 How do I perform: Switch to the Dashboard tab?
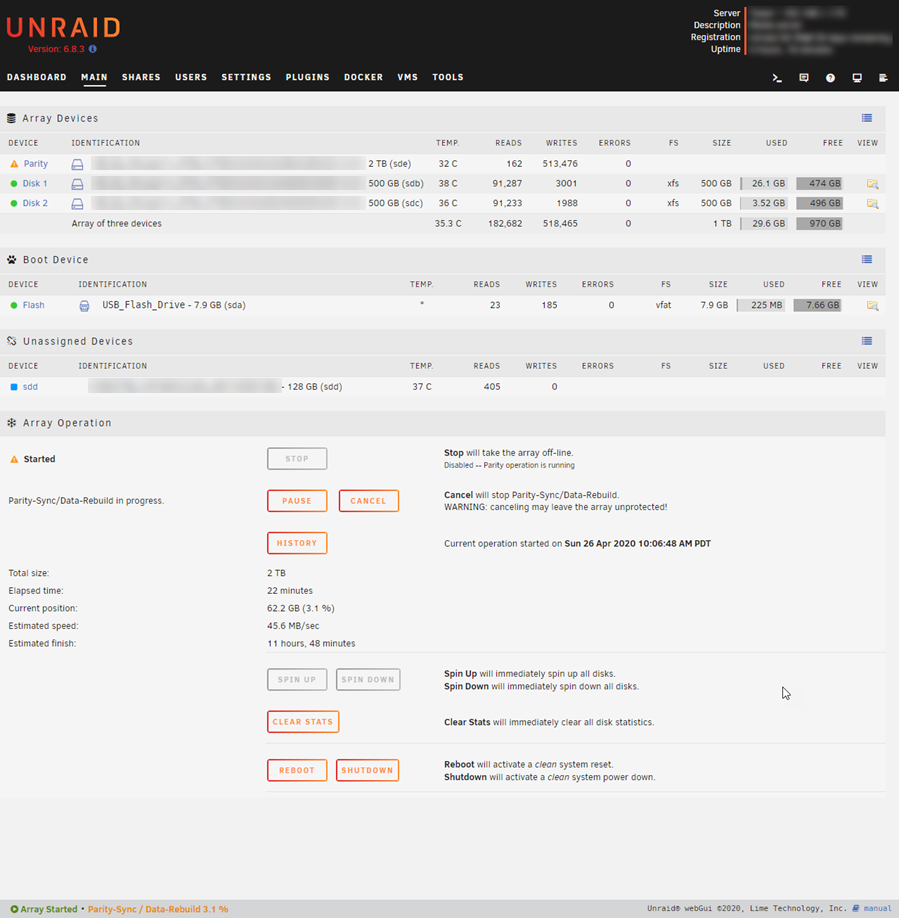coord(37,77)
